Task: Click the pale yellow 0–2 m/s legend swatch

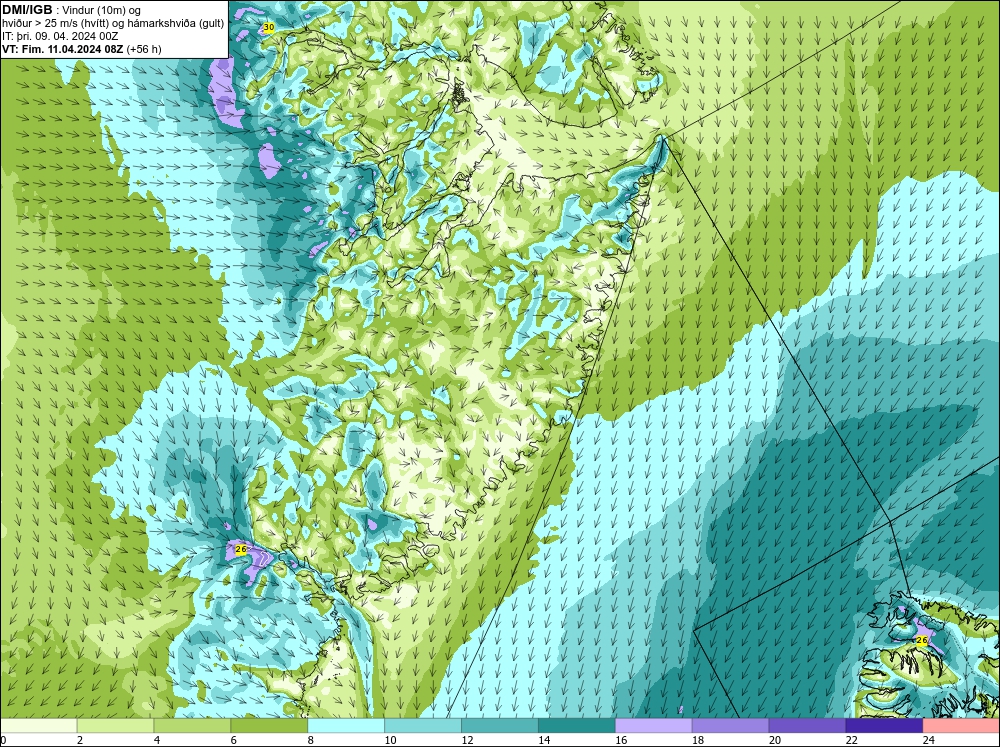Action: click(38, 726)
